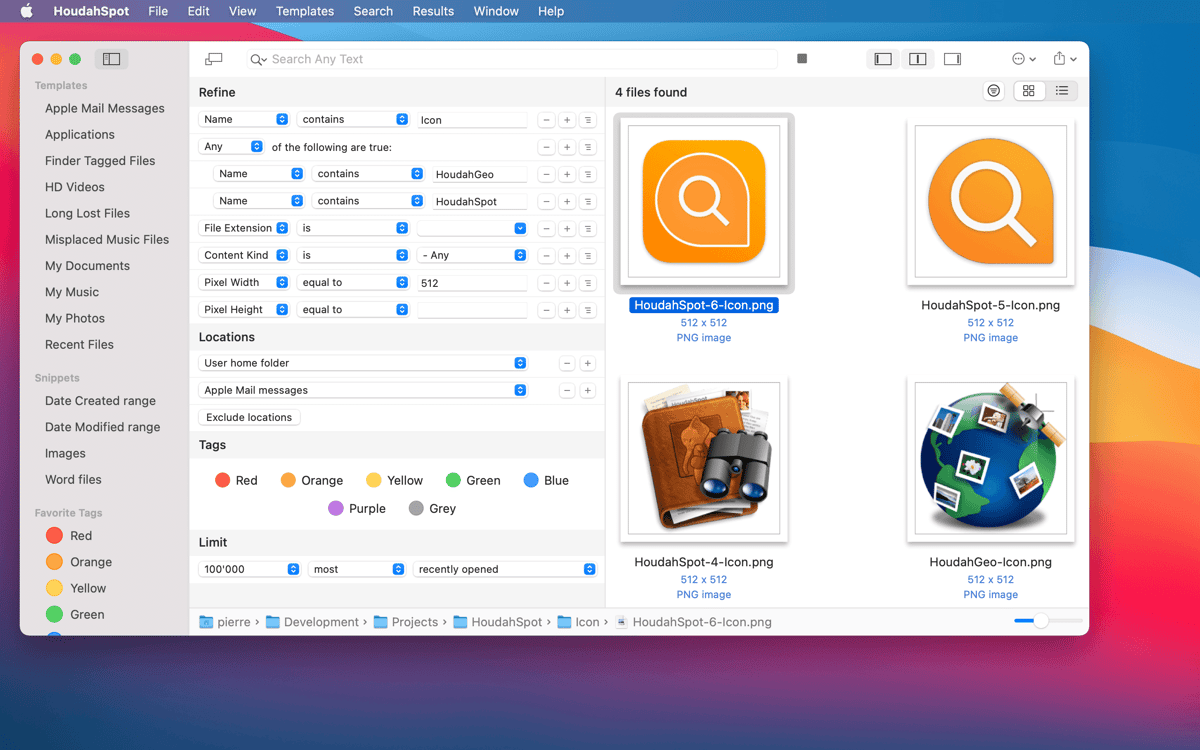Toggle the right-side details pane

point(952,59)
